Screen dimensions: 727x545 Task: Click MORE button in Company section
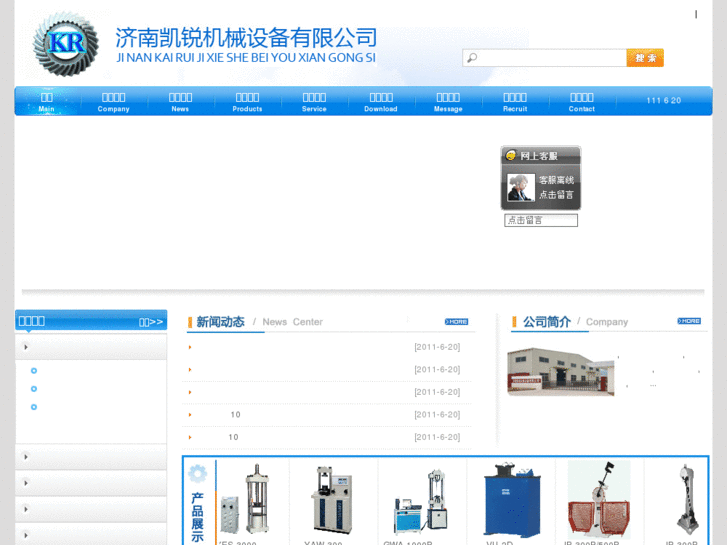click(x=689, y=321)
